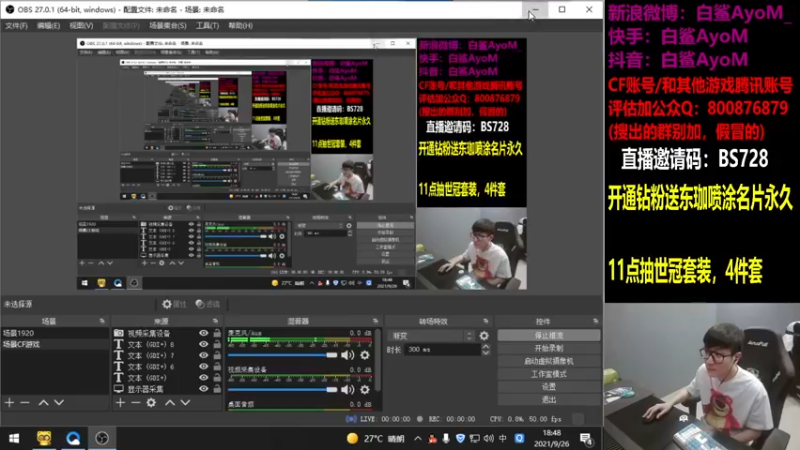The image size is (800, 450).
Task: Enable 工作室模式 studio mode
Action: click(548, 373)
